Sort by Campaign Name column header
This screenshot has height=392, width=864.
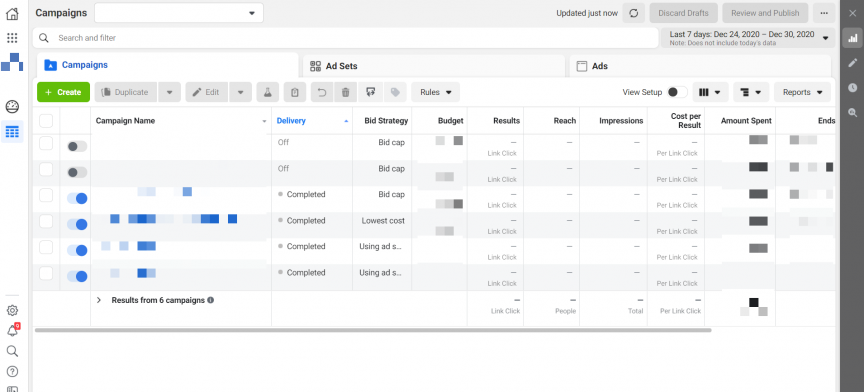pos(181,121)
